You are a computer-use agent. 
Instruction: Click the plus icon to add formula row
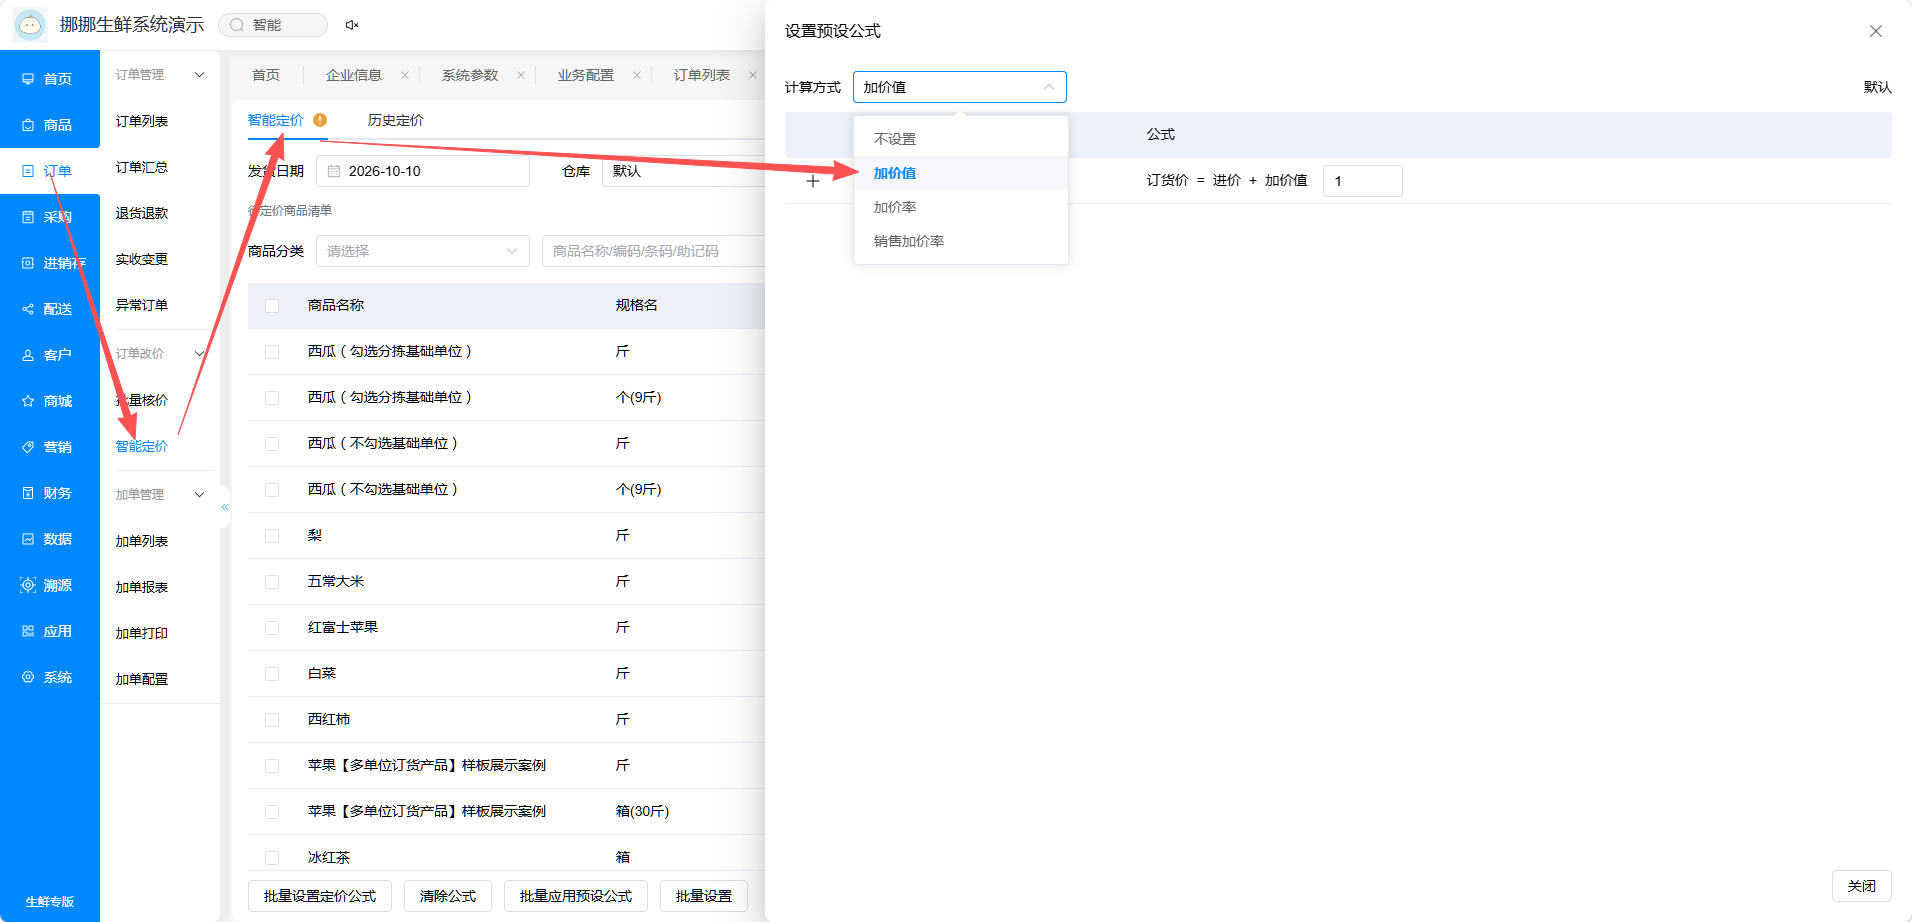(813, 181)
